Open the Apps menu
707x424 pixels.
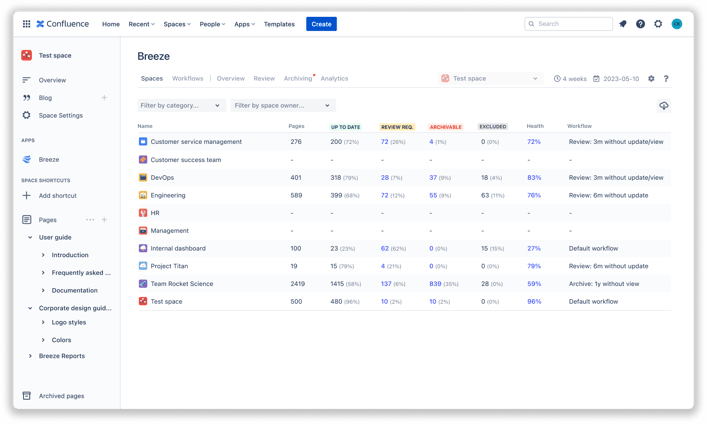(244, 24)
